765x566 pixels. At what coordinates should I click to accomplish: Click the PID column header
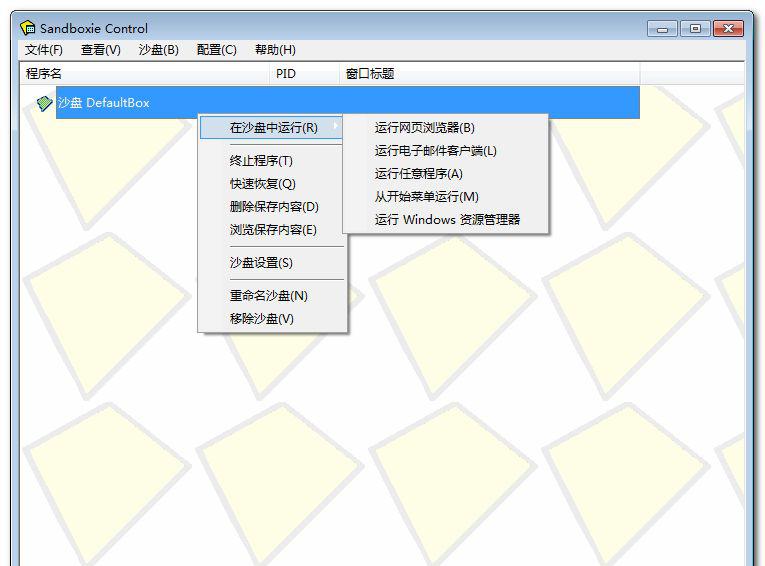(304, 74)
